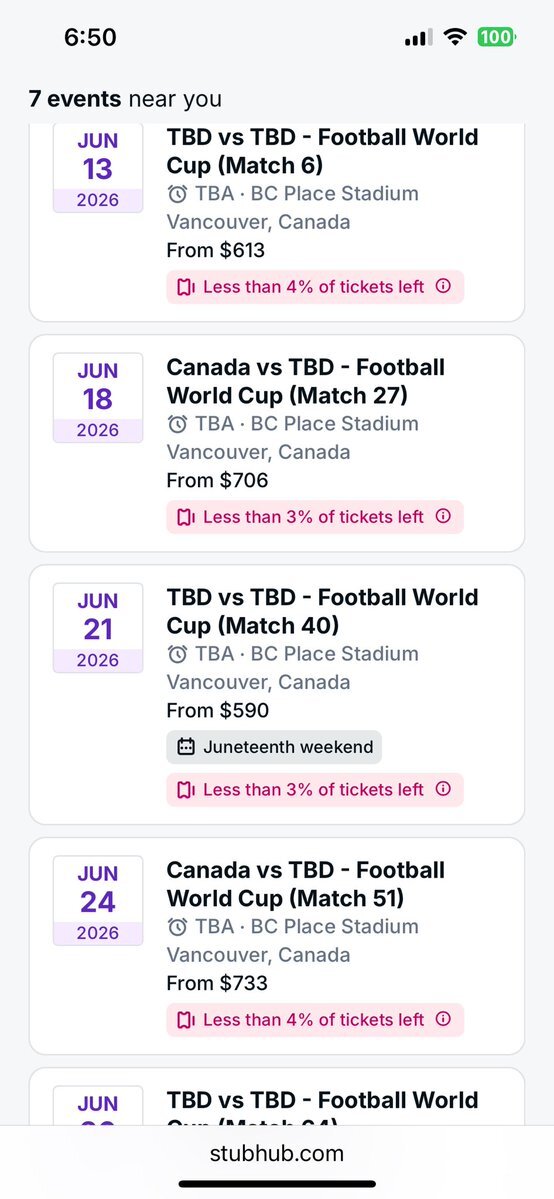The width and height of the screenshot is (554, 1199).
Task: Tap info icon on Match 27 tickets badge
Action: [x=443, y=516]
